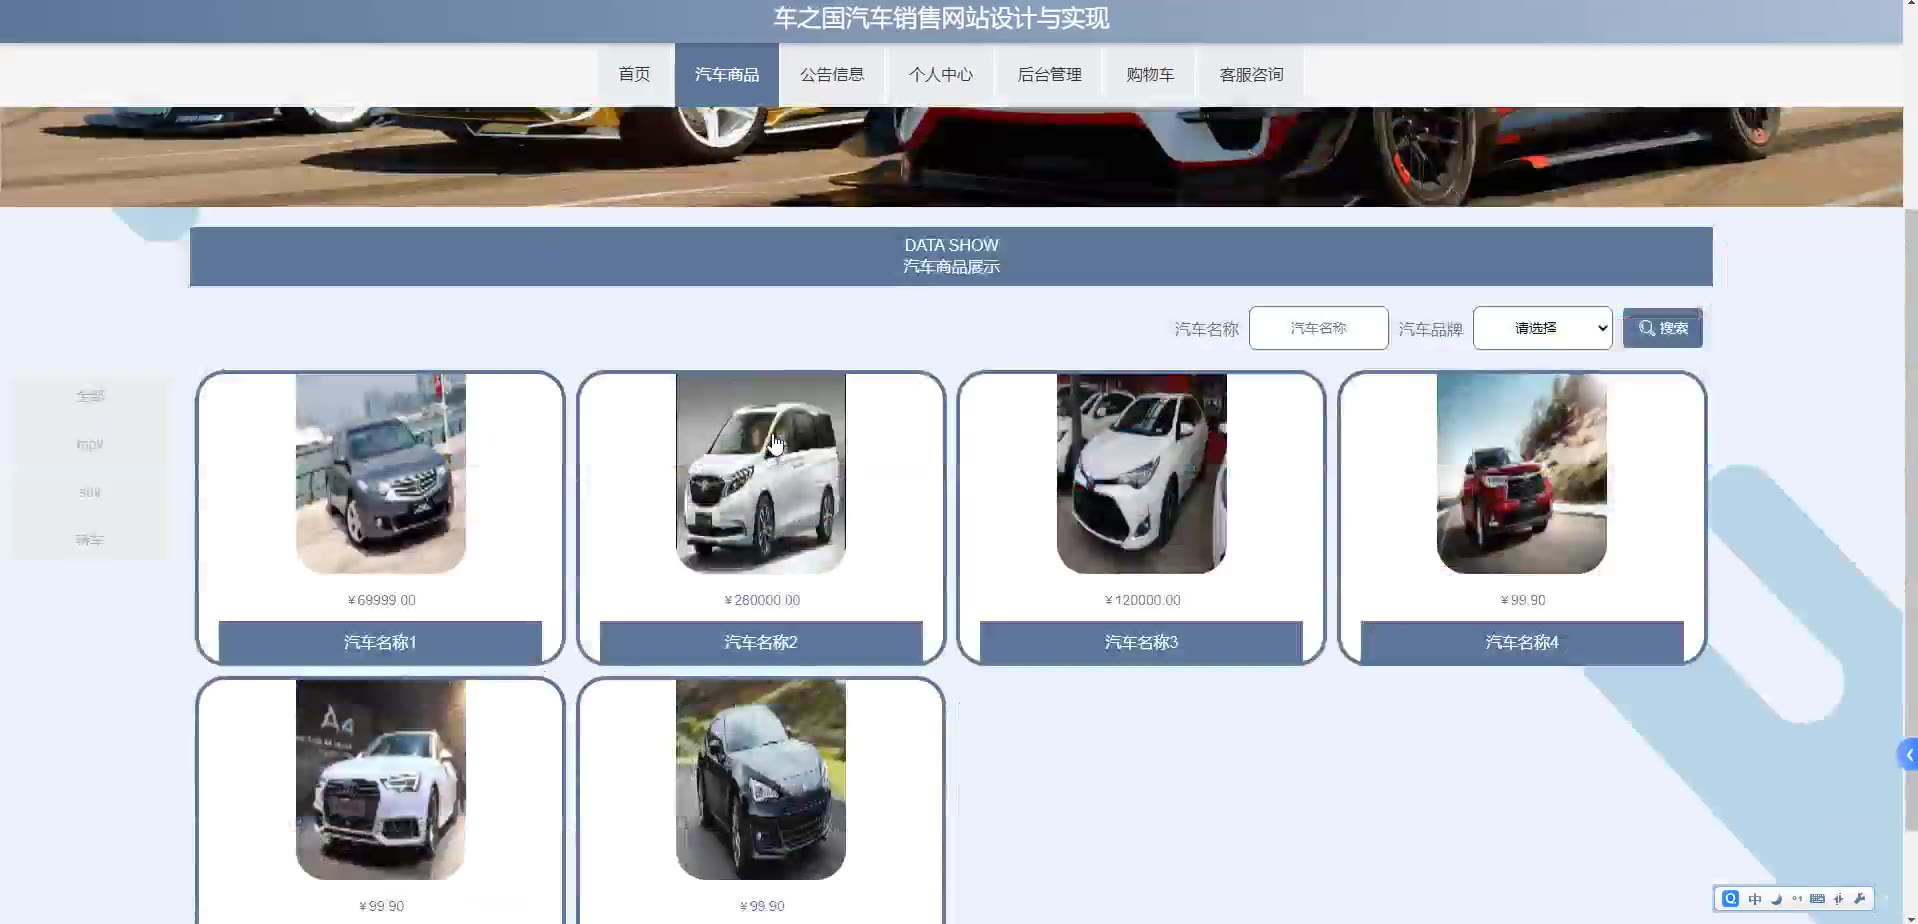Filter by suv category in the sidebar
Screen dimensions: 1918x924
pyautogui.click(x=90, y=492)
